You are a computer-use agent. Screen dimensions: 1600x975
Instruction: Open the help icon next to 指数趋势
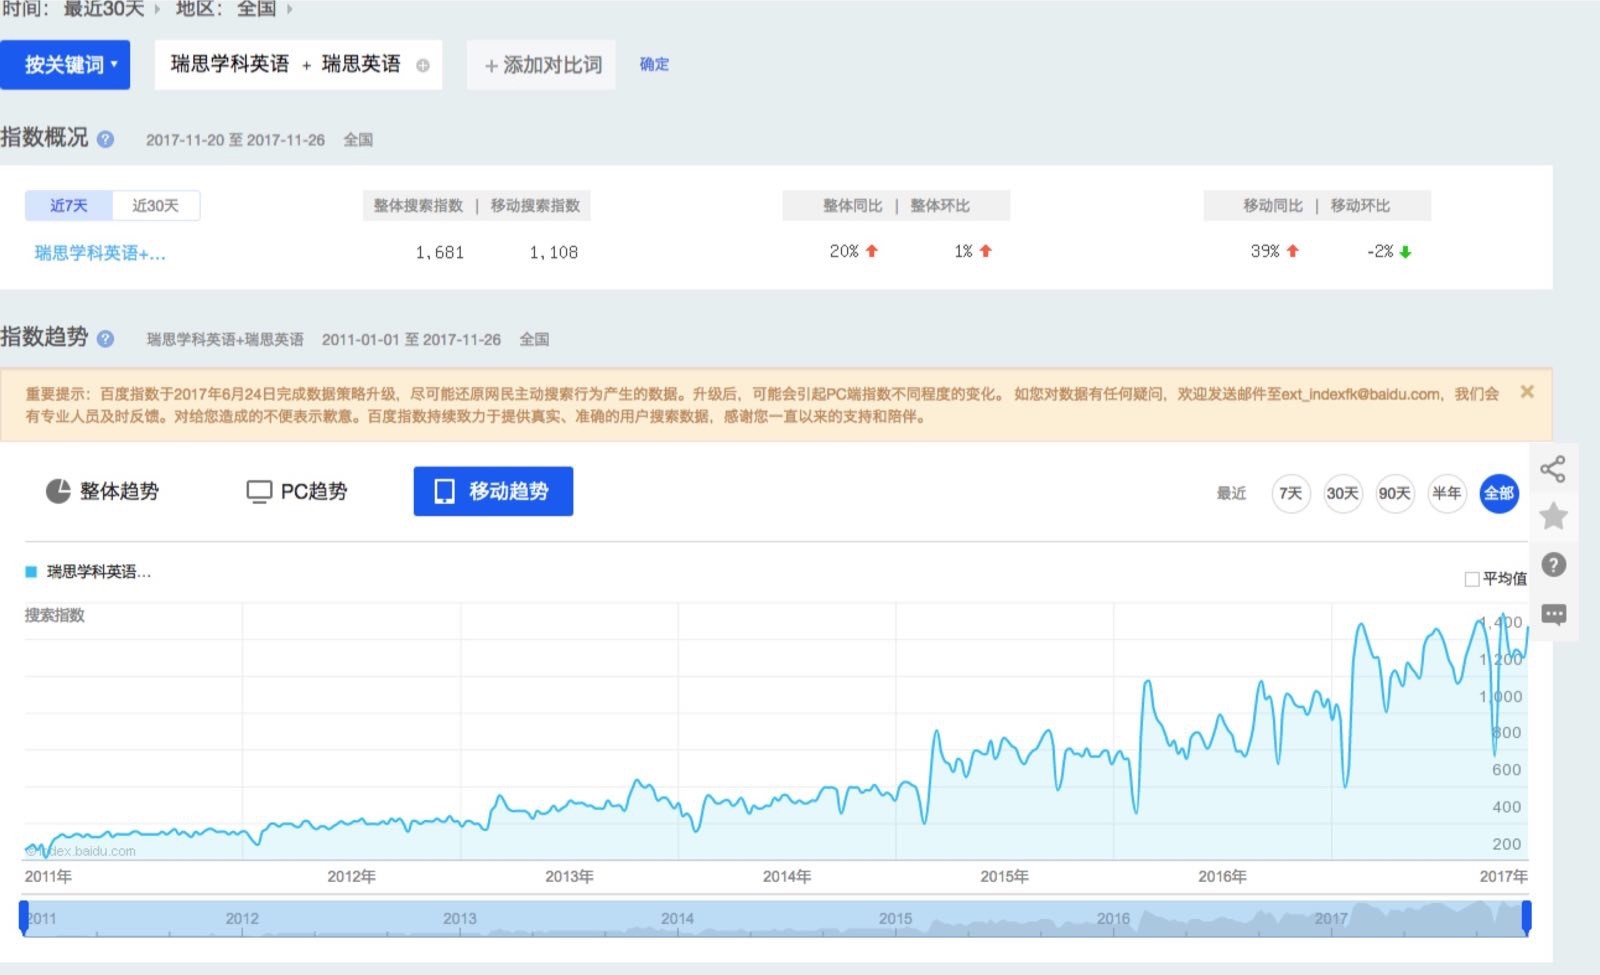point(105,339)
